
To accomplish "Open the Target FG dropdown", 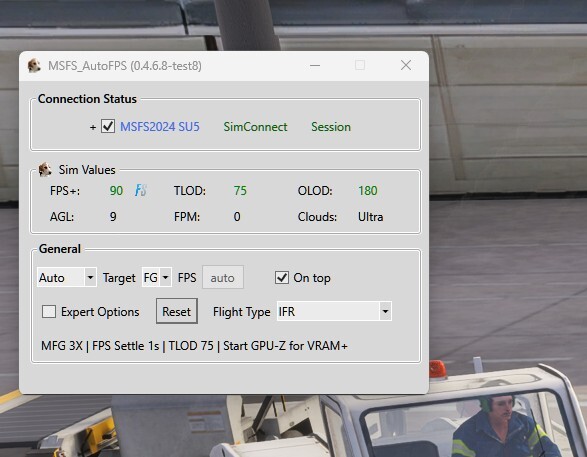I will [x=157, y=278].
